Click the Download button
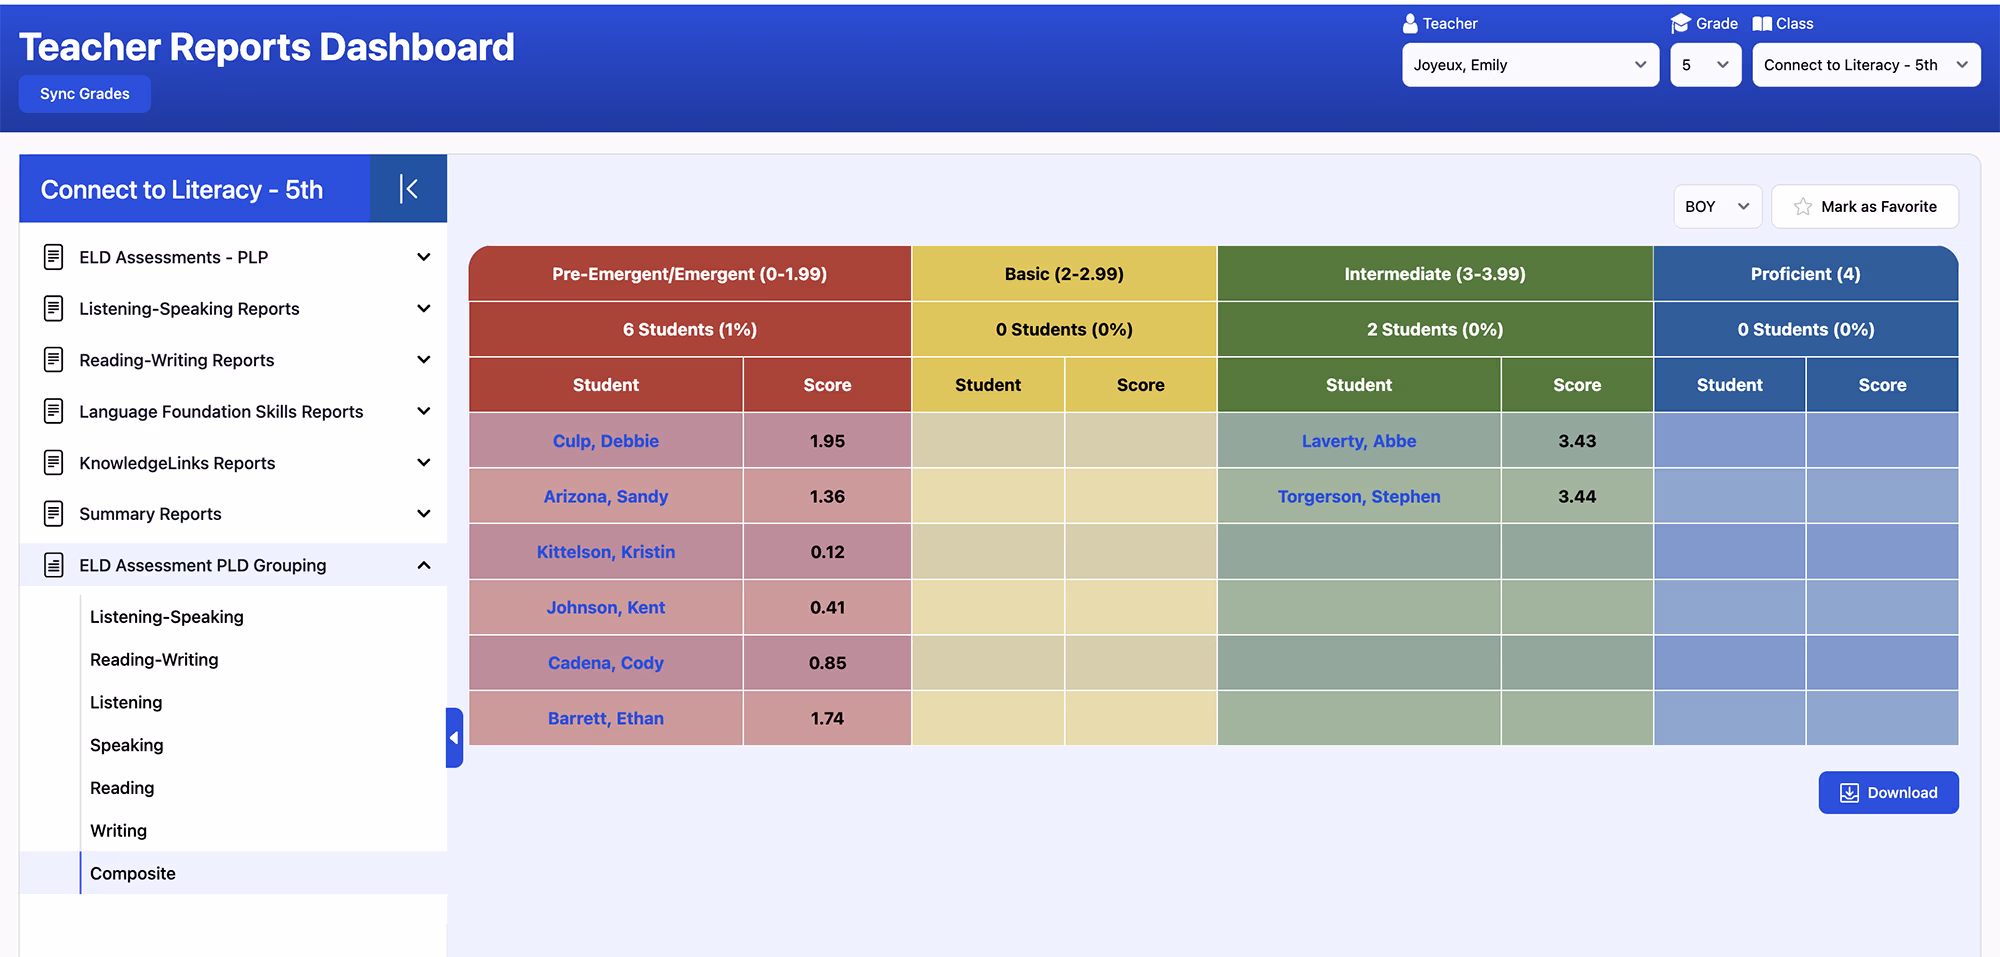This screenshot has height=957, width=2000. point(1888,793)
